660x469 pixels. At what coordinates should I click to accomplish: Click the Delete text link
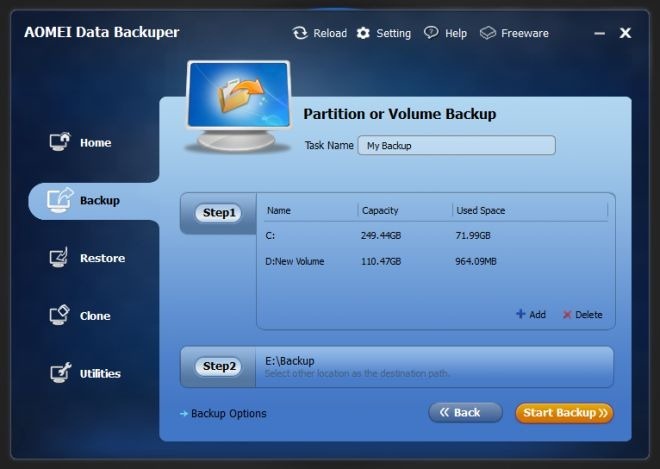pyautogui.click(x=589, y=314)
